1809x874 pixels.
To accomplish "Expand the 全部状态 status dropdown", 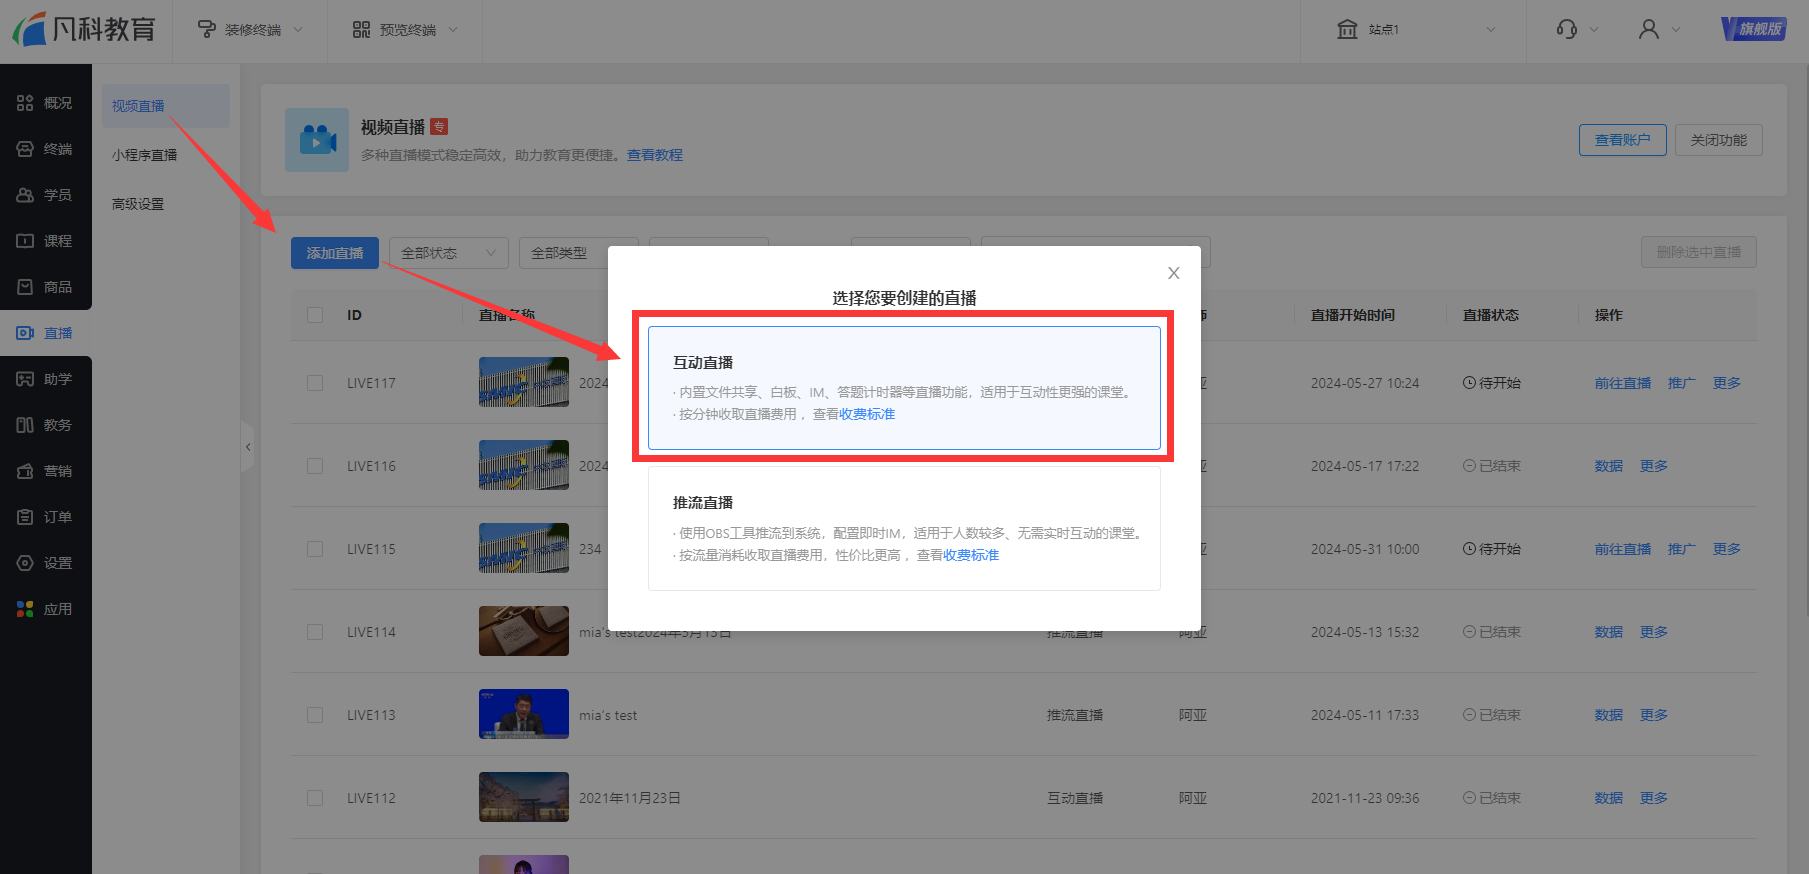I will (x=448, y=253).
